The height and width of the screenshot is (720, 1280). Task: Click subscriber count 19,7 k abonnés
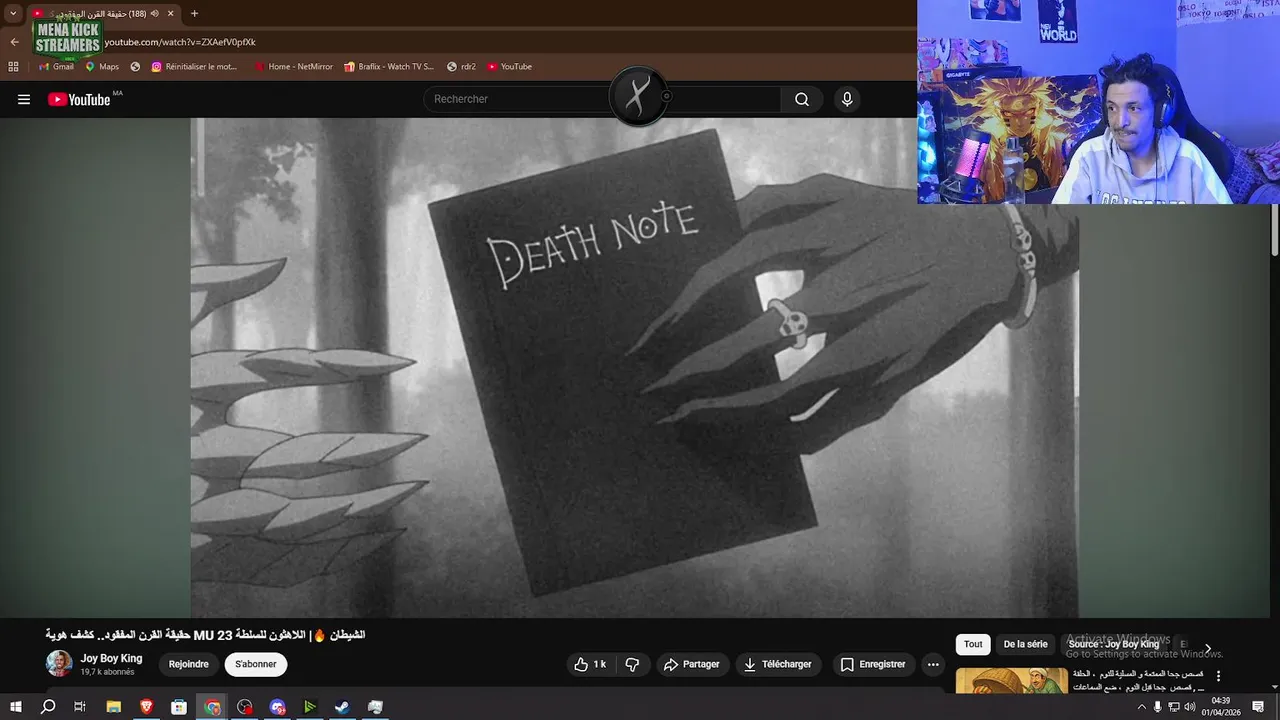point(108,672)
